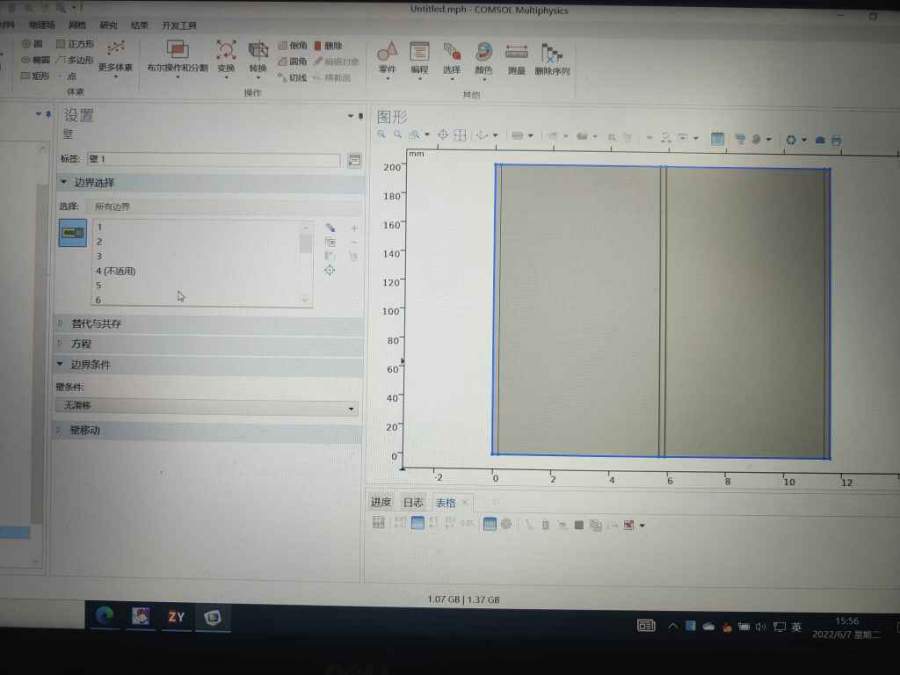Open the view dropdown arrow after grid icon
Screen dimensions: 900x675
[x=495, y=135]
